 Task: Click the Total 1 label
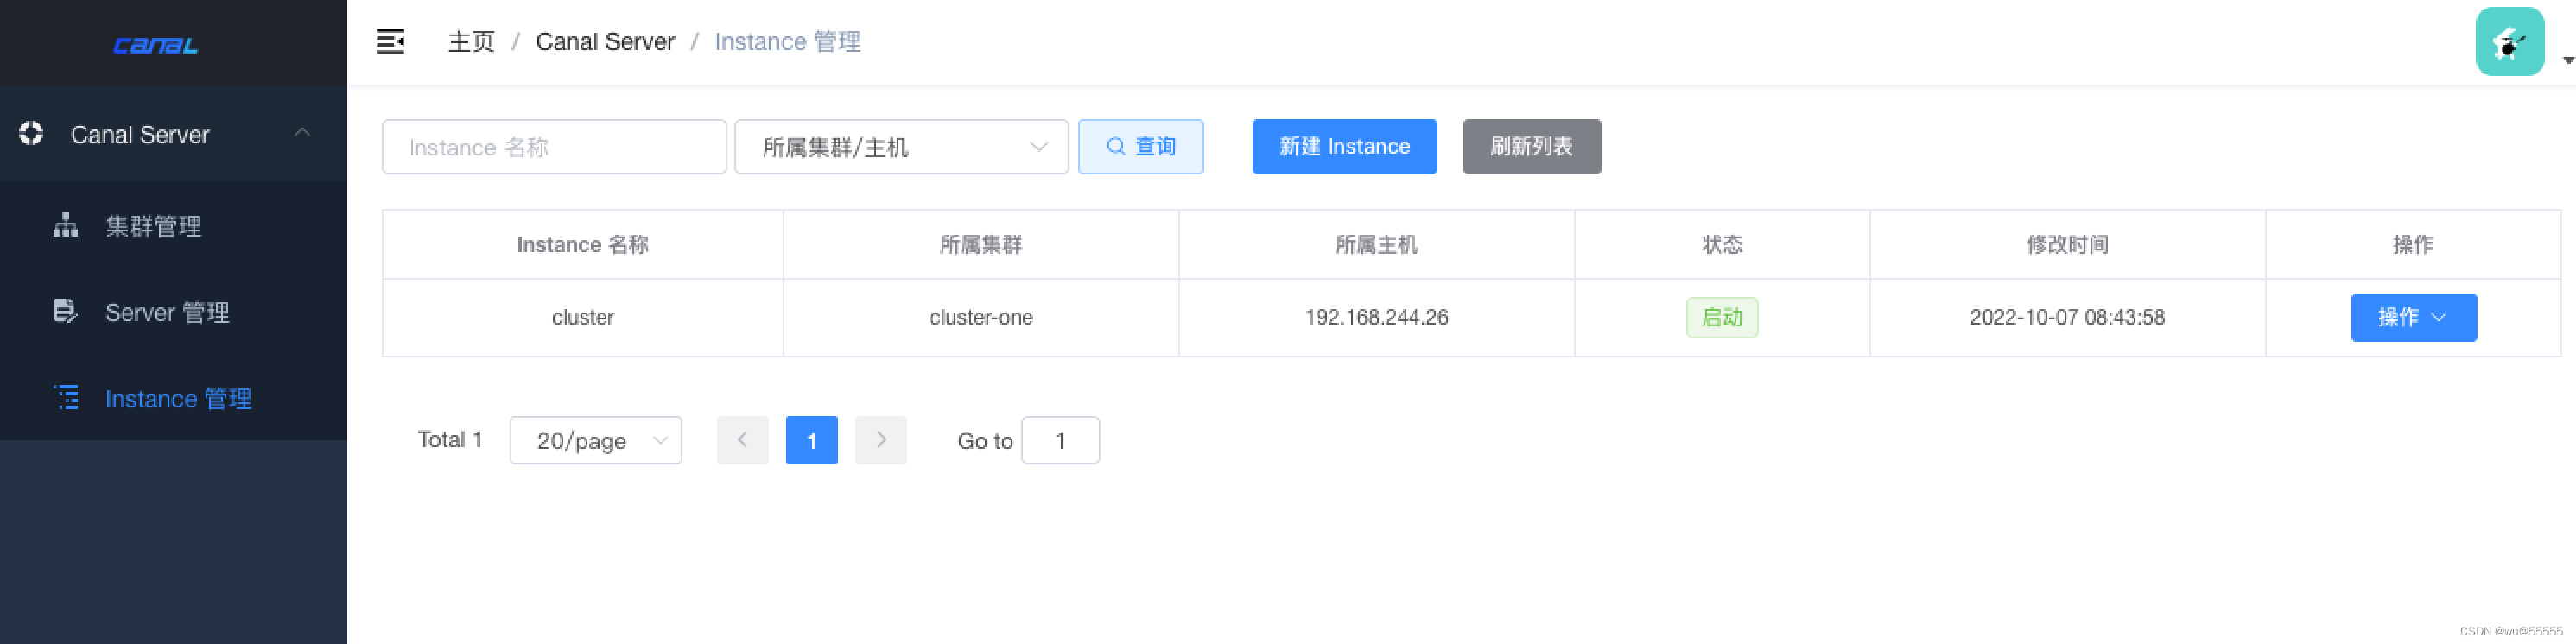click(x=449, y=440)
